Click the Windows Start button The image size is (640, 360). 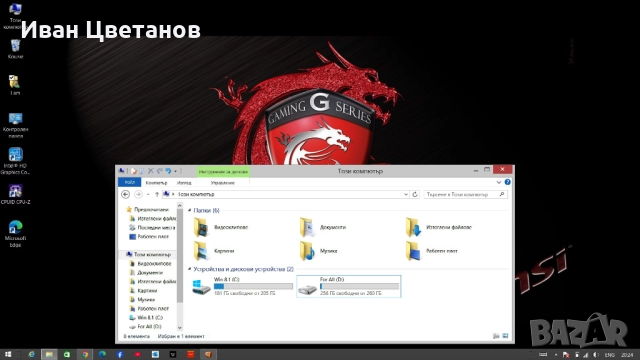(x=7, y=354)
